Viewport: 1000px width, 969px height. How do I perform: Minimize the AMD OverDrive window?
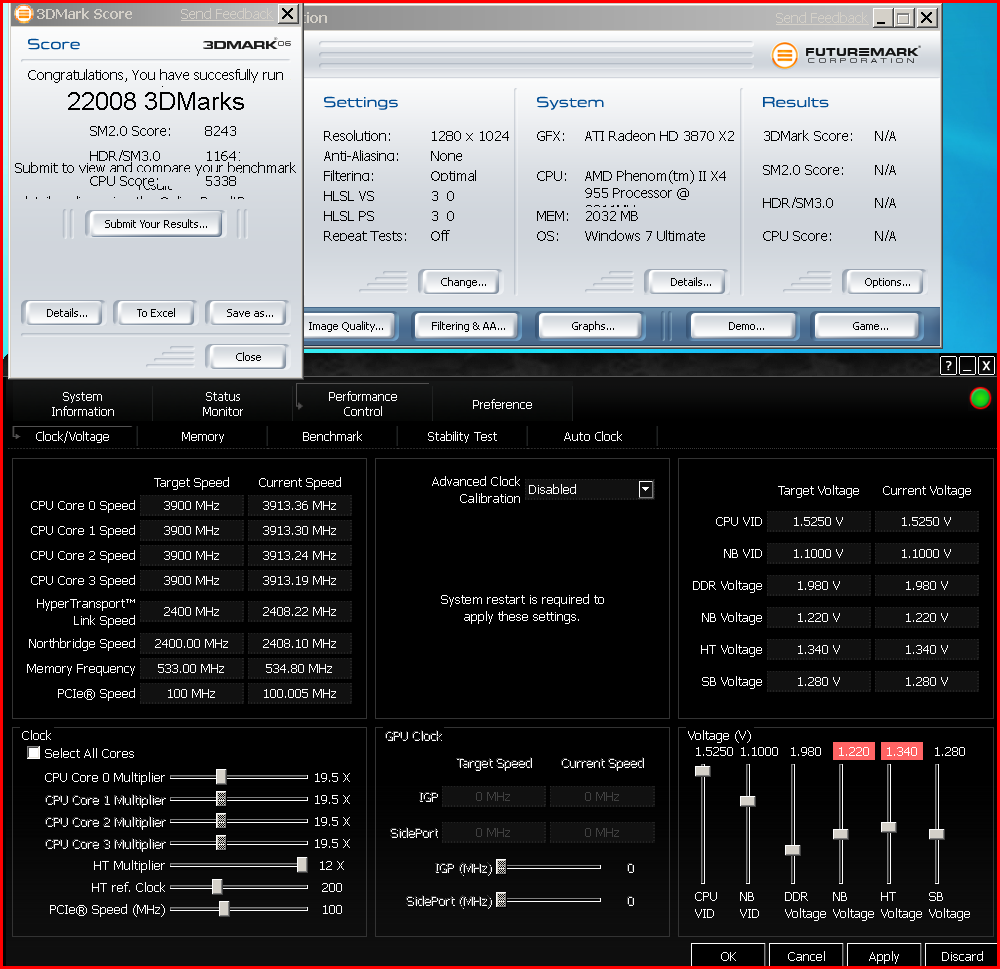967,366
